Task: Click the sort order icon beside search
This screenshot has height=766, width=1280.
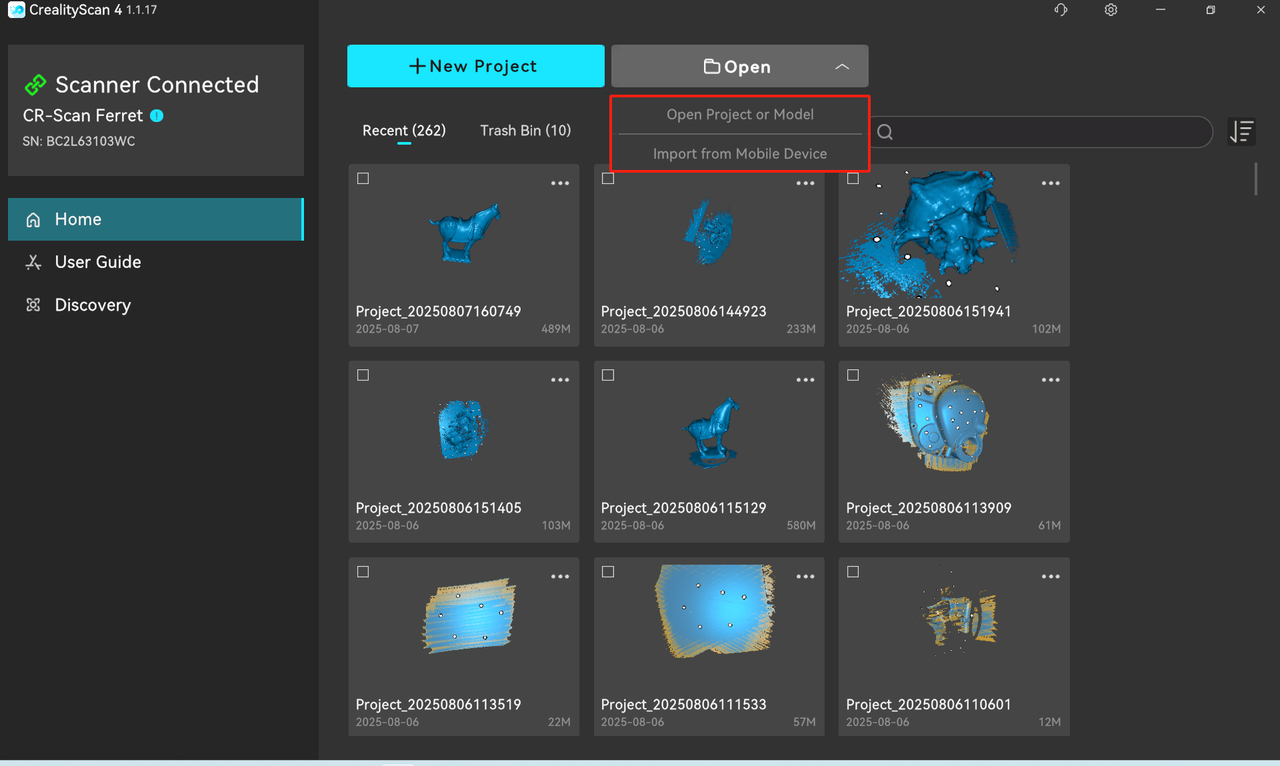Action: click(1241, 131)
